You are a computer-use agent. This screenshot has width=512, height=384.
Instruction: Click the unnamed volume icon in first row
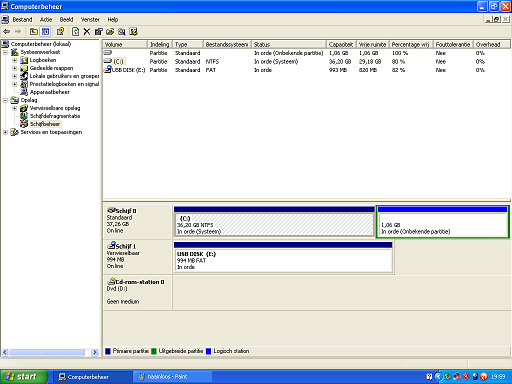tap(108, 53)
